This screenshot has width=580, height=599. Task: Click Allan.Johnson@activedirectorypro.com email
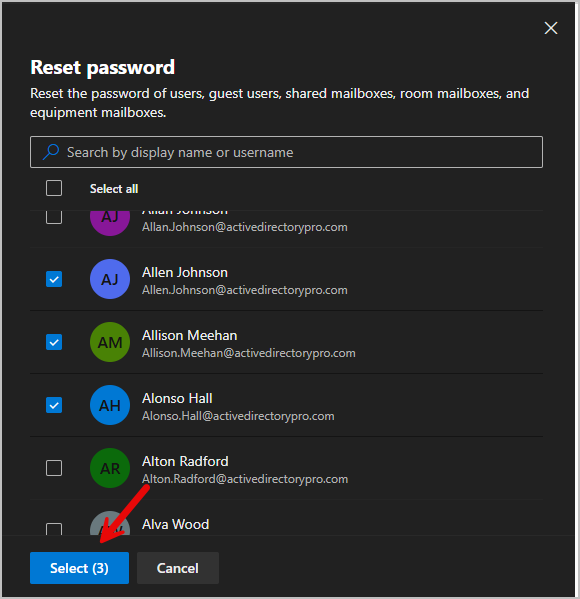[x=245, y=227]
